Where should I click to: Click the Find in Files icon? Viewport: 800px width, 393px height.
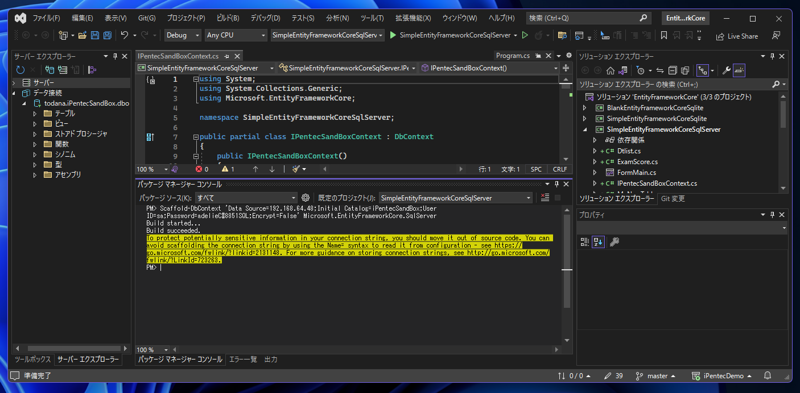[x=562, y=36]
